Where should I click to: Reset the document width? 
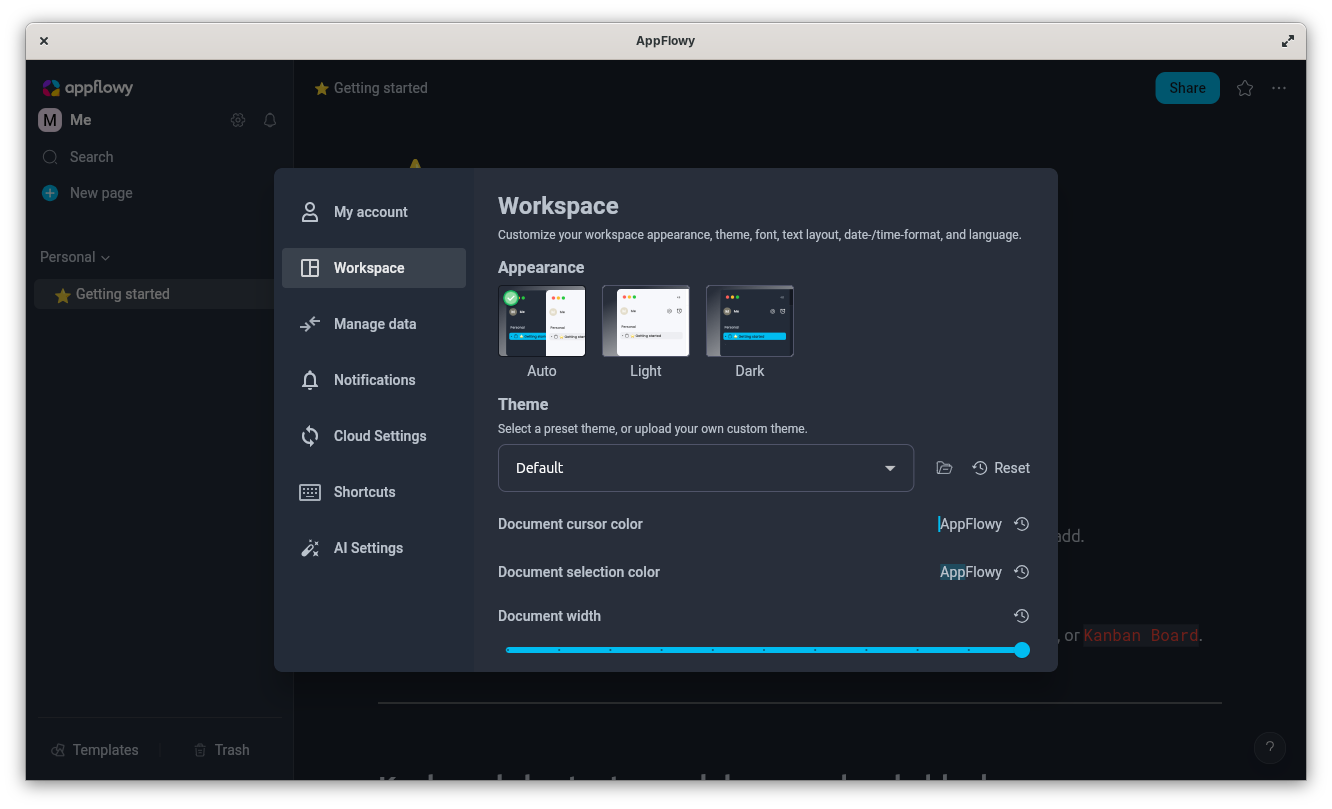1021,616
